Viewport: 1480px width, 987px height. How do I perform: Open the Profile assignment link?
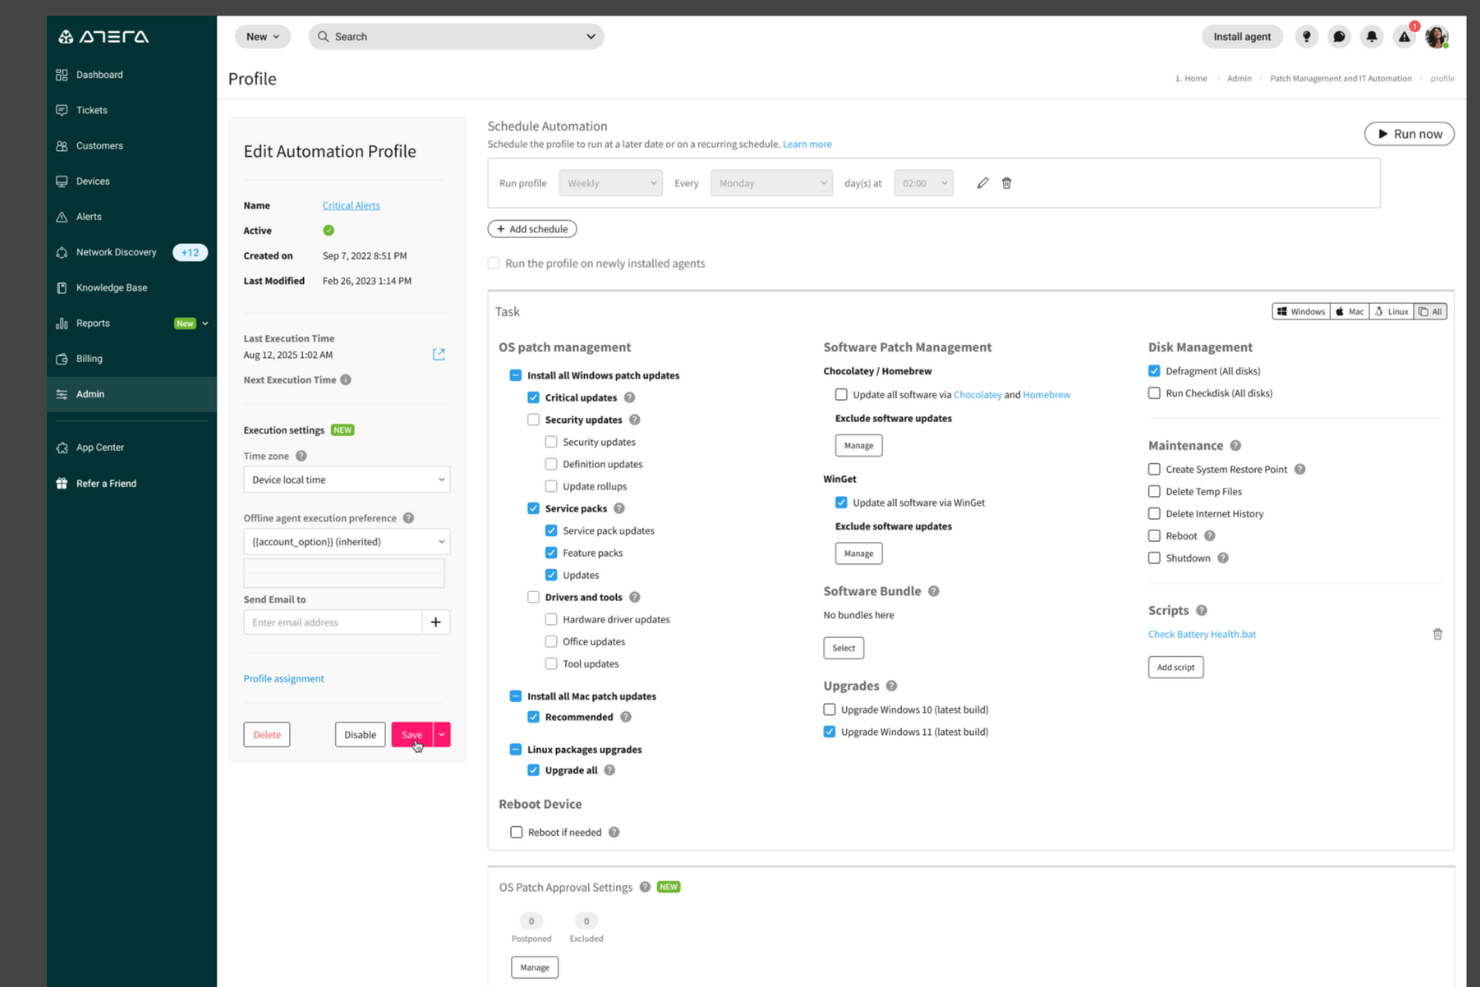(x=283, y=678)
